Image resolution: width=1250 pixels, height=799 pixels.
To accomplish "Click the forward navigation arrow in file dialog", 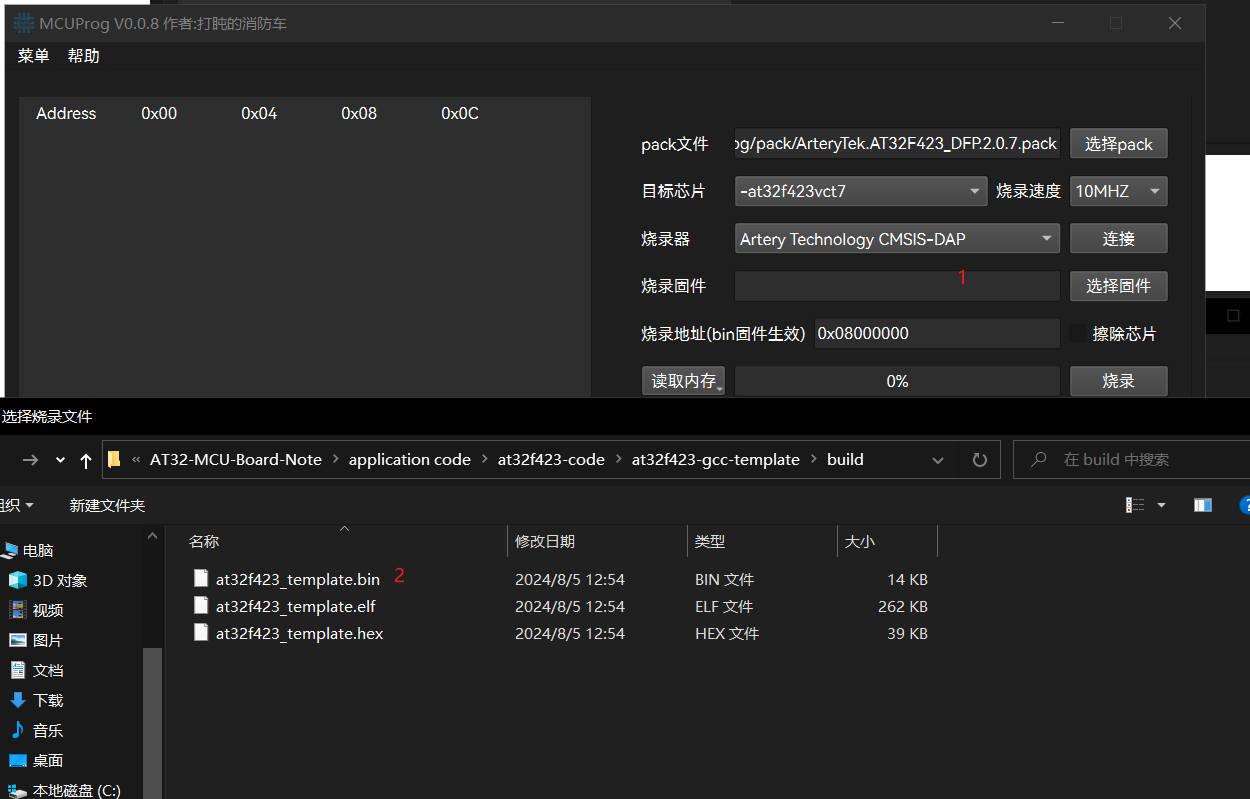I will (x=30, y=460).
